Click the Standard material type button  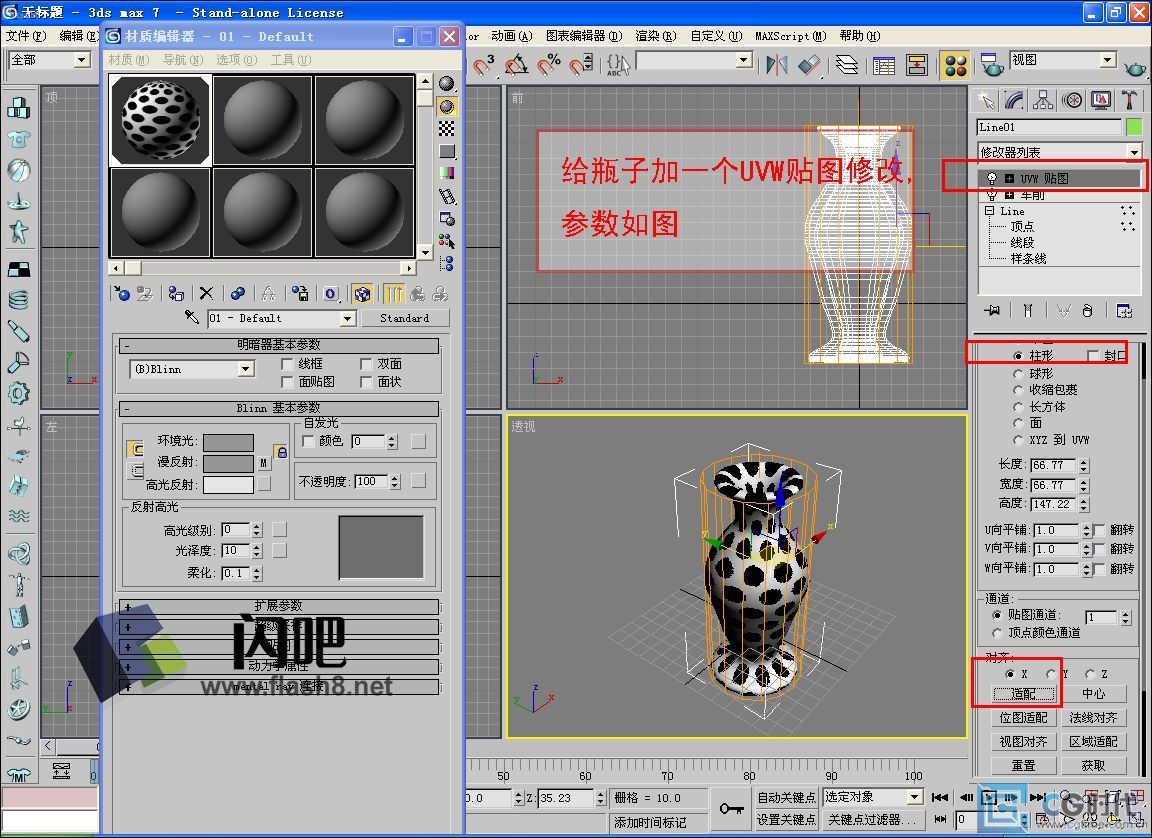pos(404,318)
